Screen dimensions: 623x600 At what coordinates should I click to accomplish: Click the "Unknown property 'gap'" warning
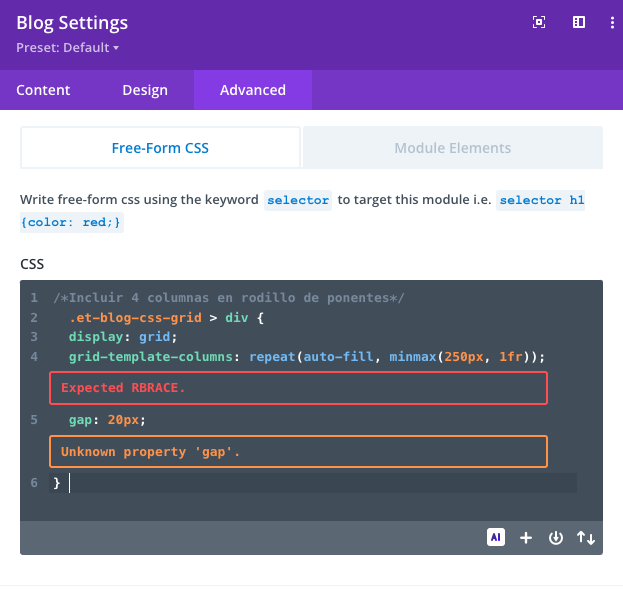[x=298, y=452]
